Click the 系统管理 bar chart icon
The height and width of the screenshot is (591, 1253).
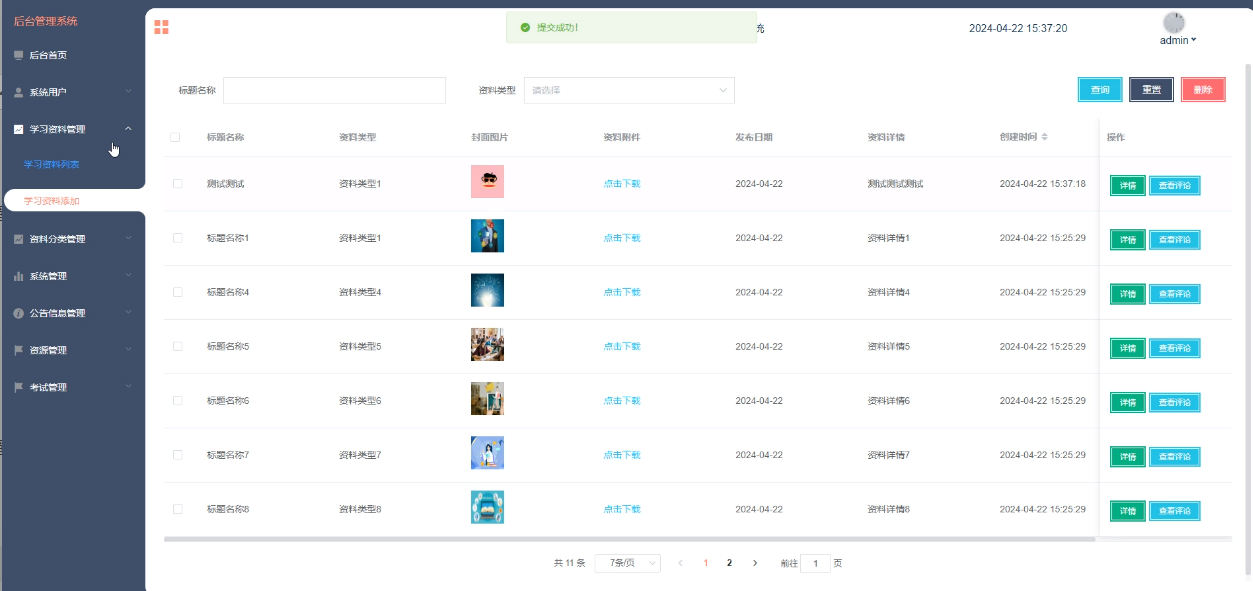tap(19, 276)
